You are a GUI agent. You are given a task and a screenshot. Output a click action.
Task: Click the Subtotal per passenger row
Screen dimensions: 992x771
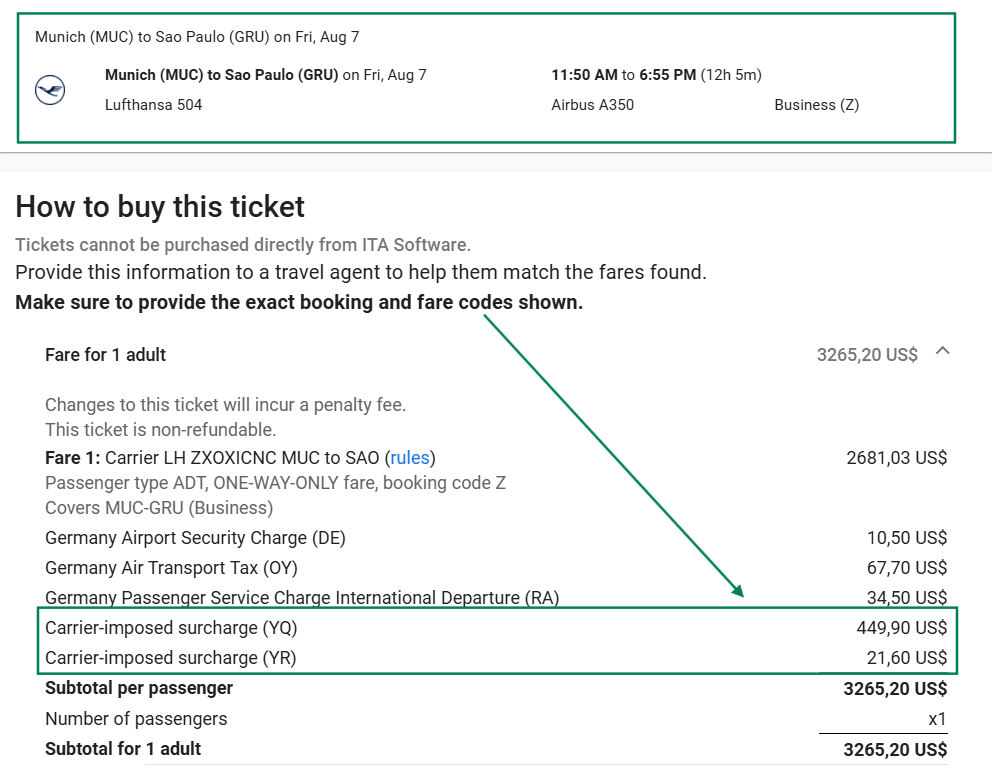(496, 688)
